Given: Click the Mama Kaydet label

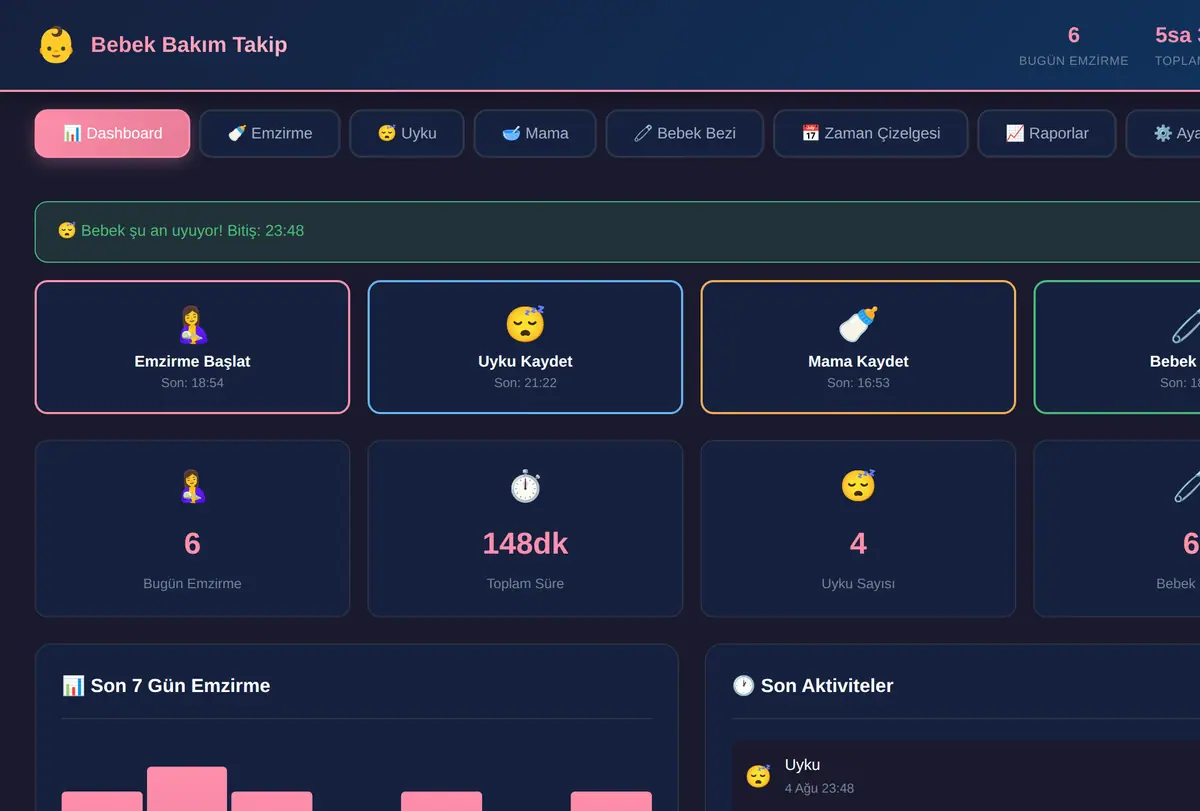Looking at the screenshot, I should tap(858, 361).
